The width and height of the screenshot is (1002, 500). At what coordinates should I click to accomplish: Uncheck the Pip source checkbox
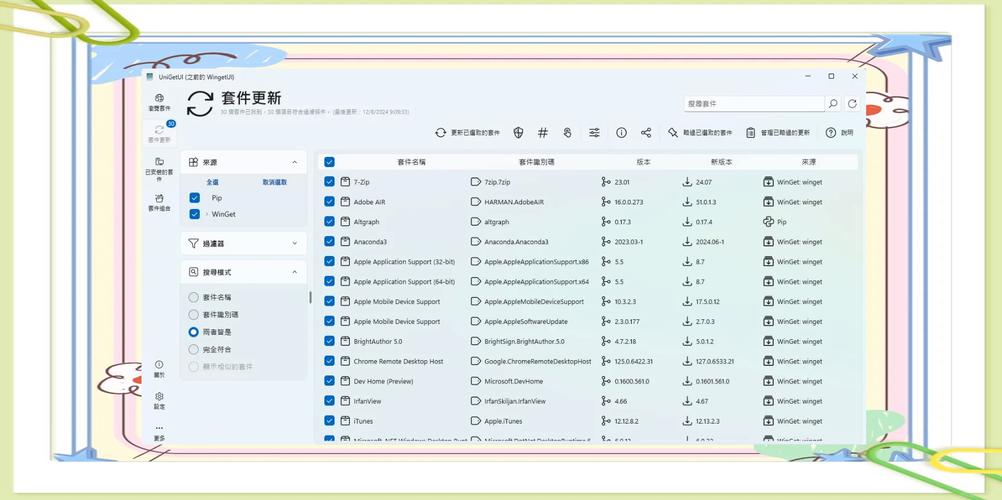pos(195,198)
